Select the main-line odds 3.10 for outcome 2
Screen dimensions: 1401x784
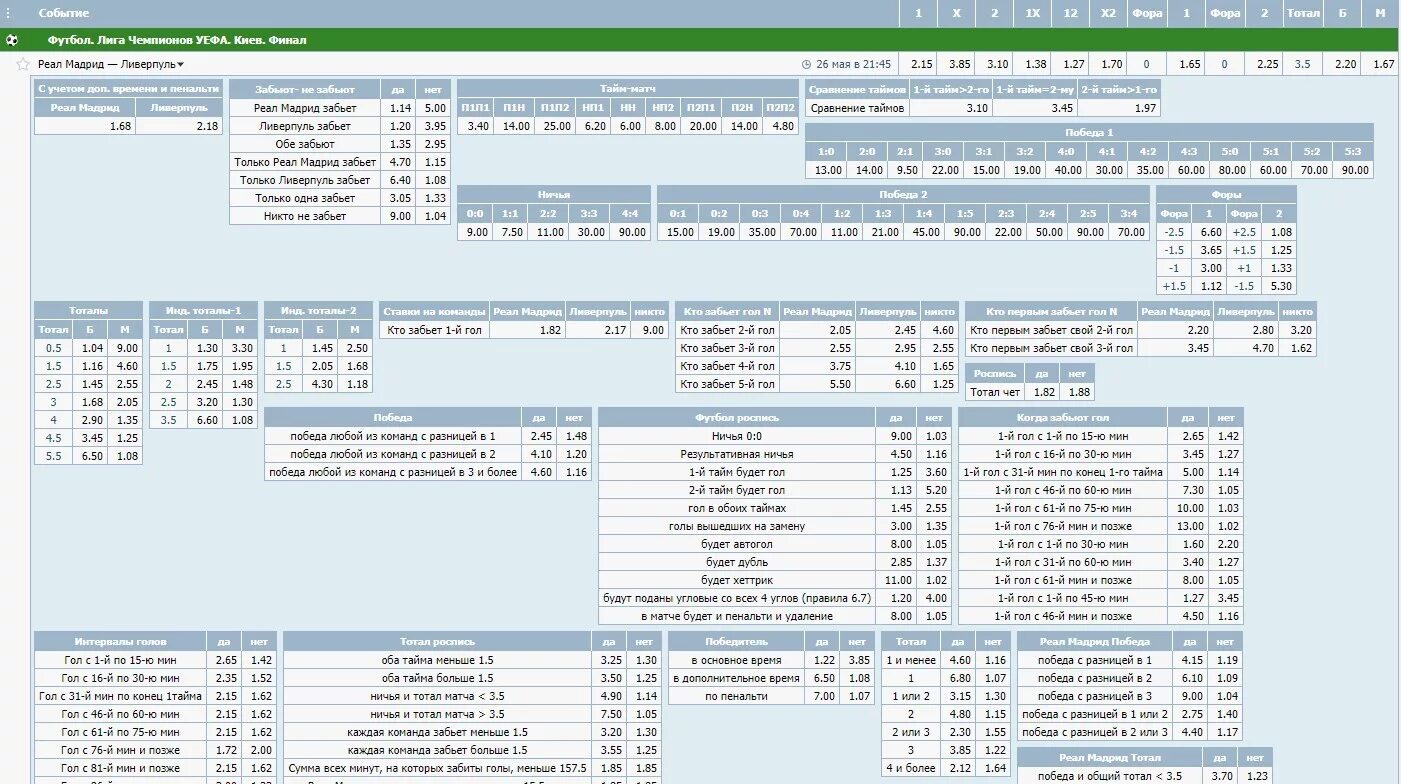[997, 64]
